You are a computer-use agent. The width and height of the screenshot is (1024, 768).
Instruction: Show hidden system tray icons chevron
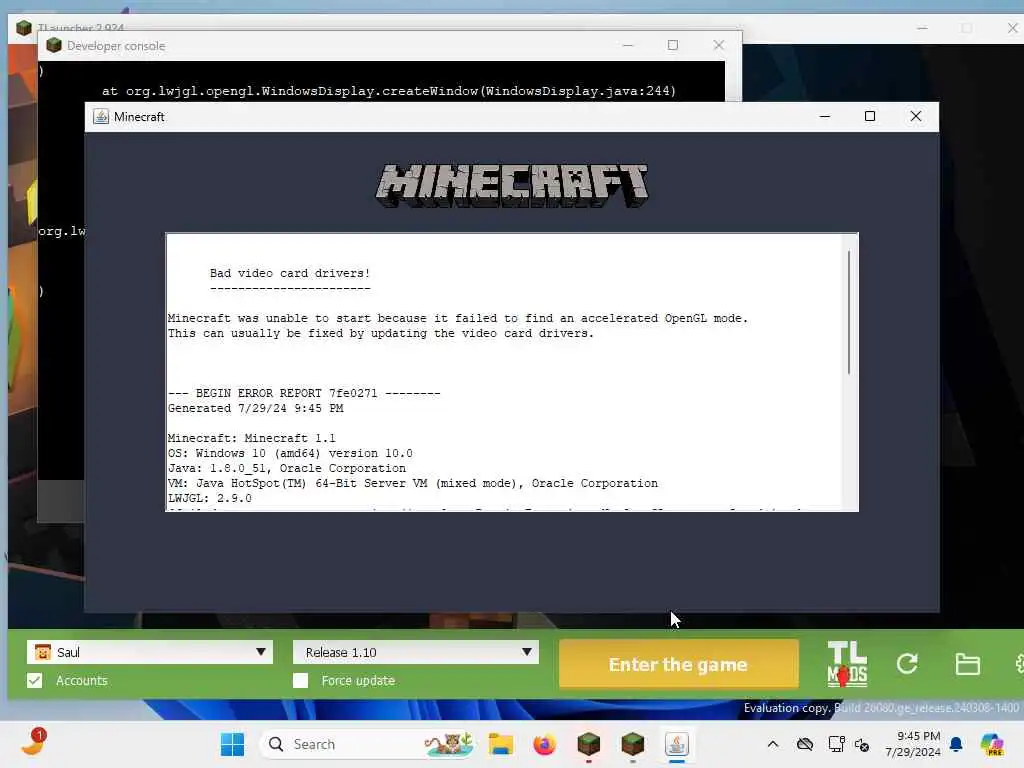pyautogui.click(x=773, y=744)
